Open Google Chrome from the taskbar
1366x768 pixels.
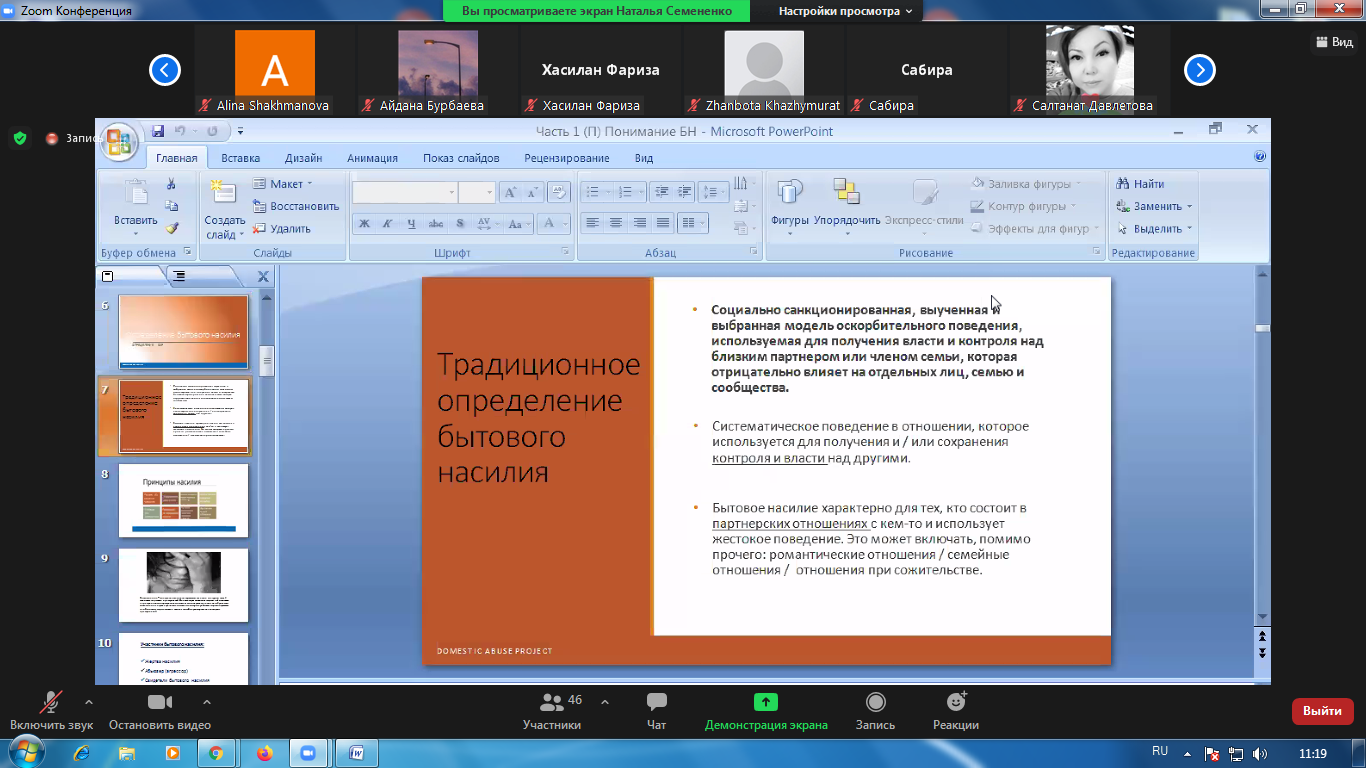(x=216, y=752)
